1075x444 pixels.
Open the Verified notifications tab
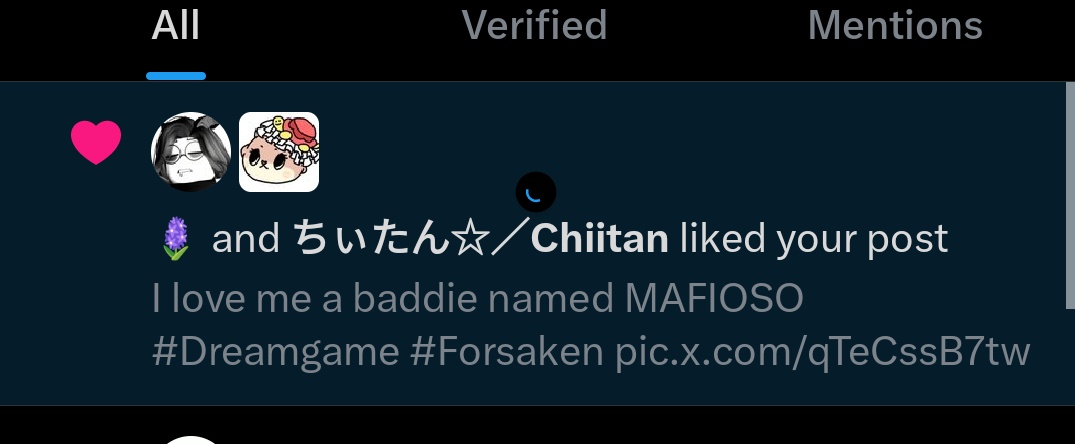pos(534,26)
